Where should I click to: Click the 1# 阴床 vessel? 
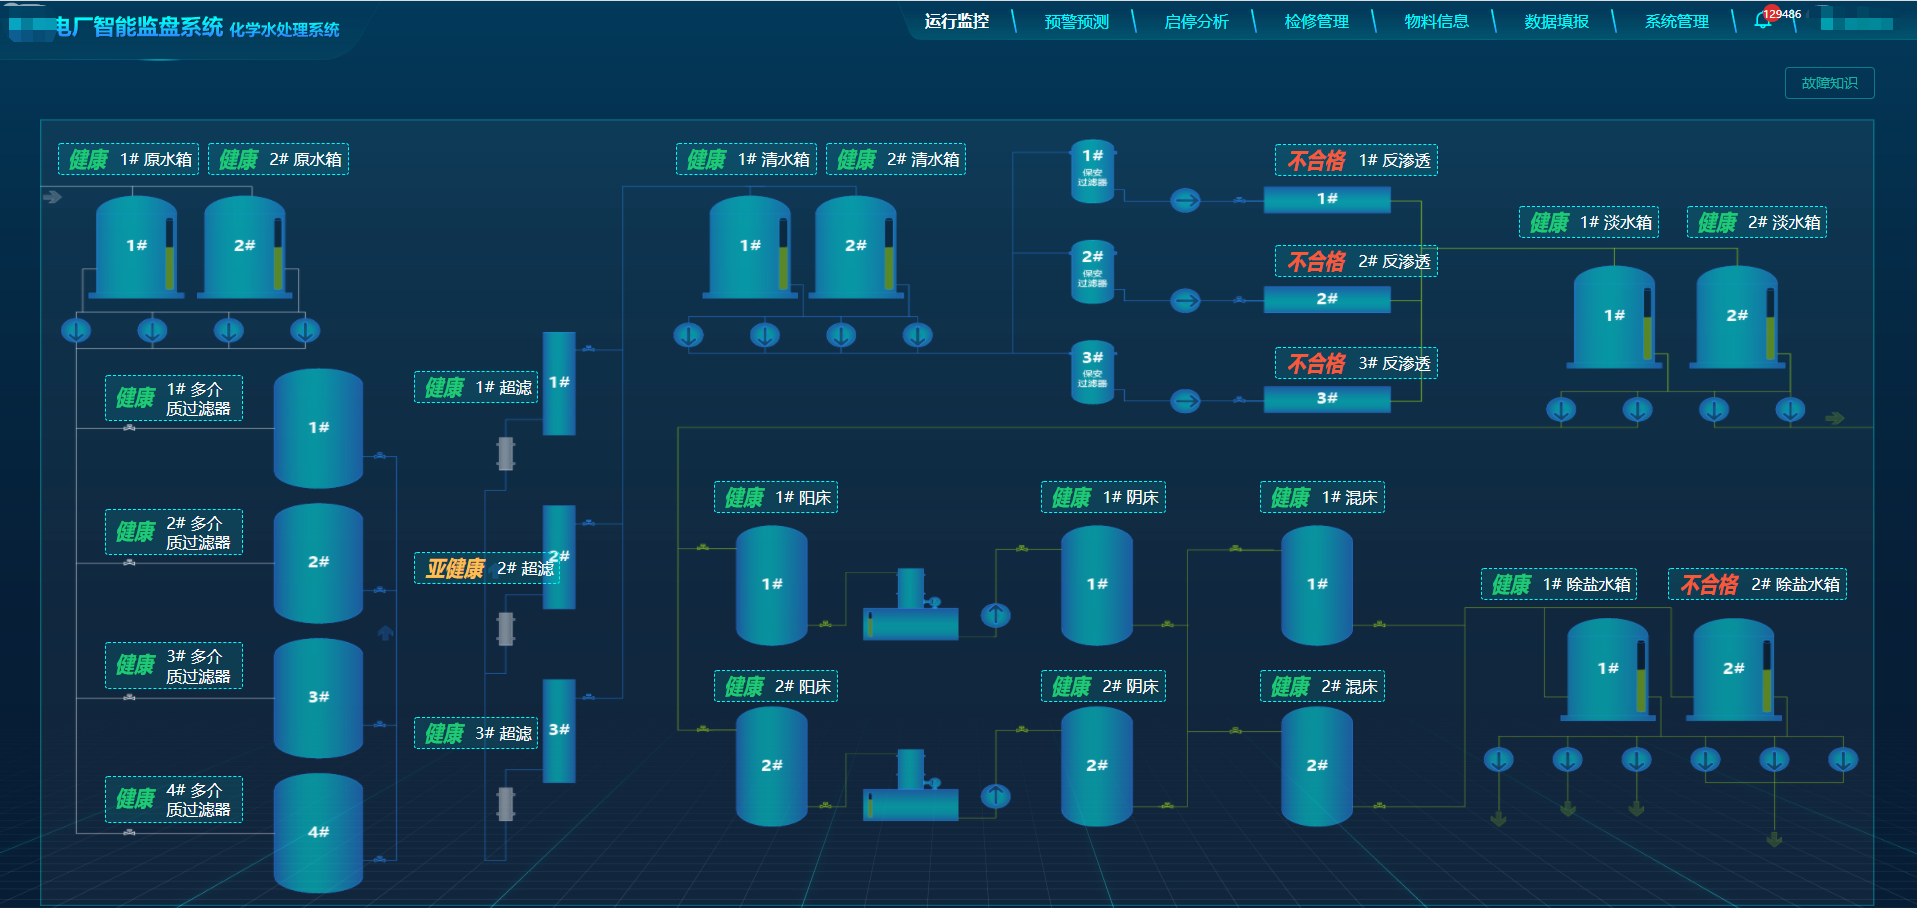1097,585
